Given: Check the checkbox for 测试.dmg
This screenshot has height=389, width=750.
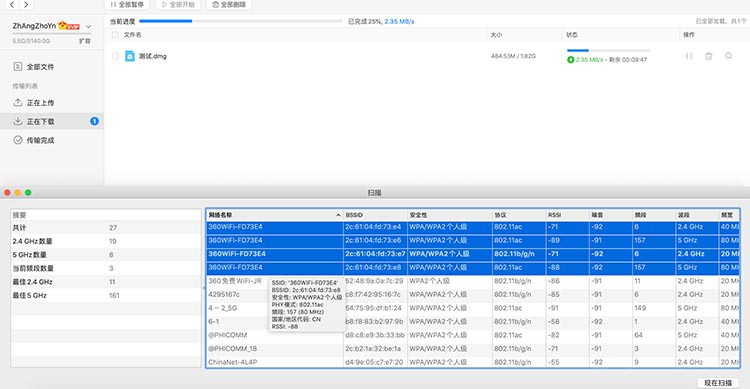Looking at the screenshot, I should tap(115, 56).
